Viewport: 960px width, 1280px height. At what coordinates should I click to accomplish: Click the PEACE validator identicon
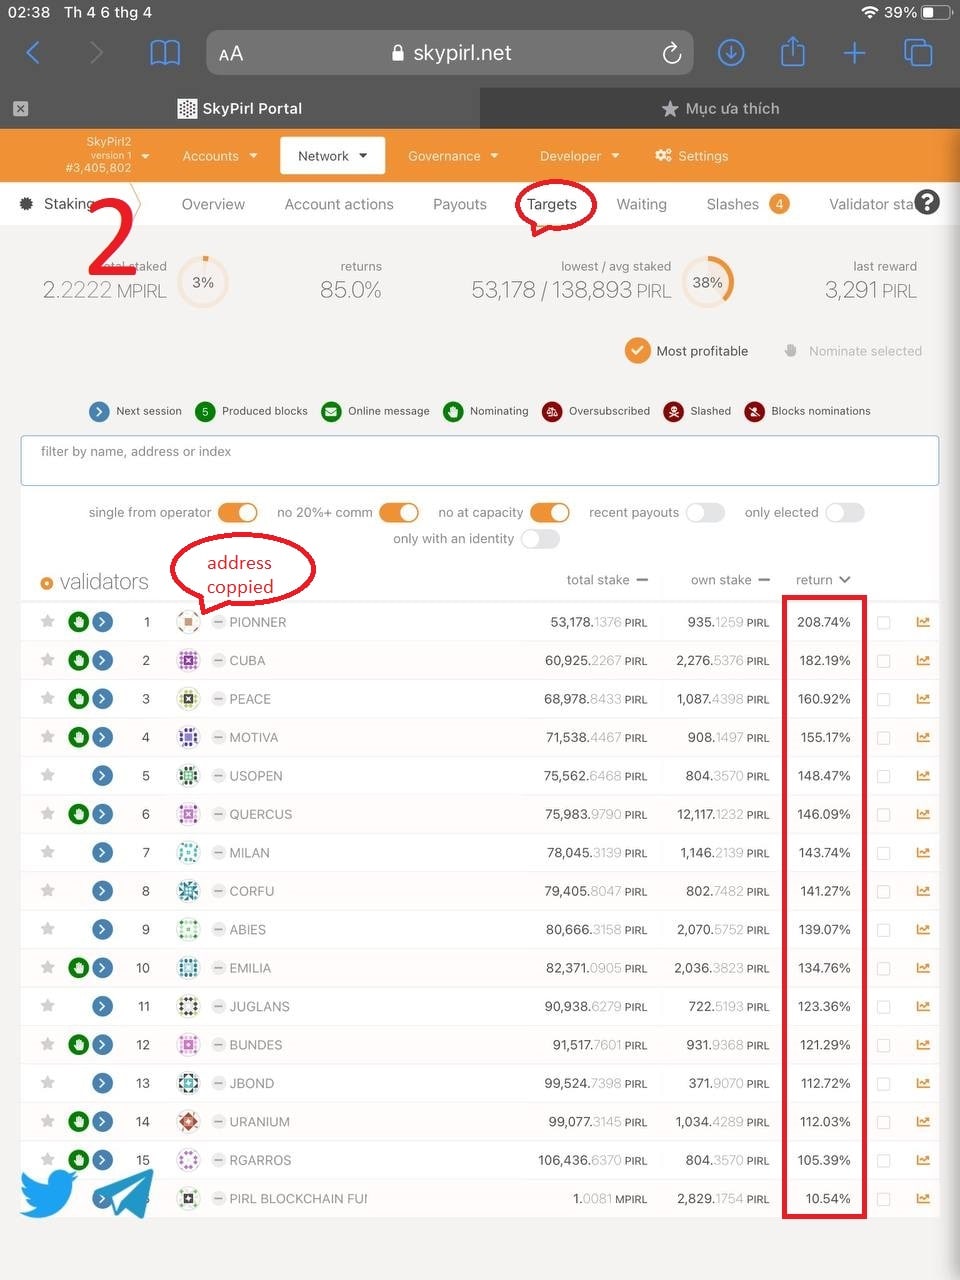187,699
